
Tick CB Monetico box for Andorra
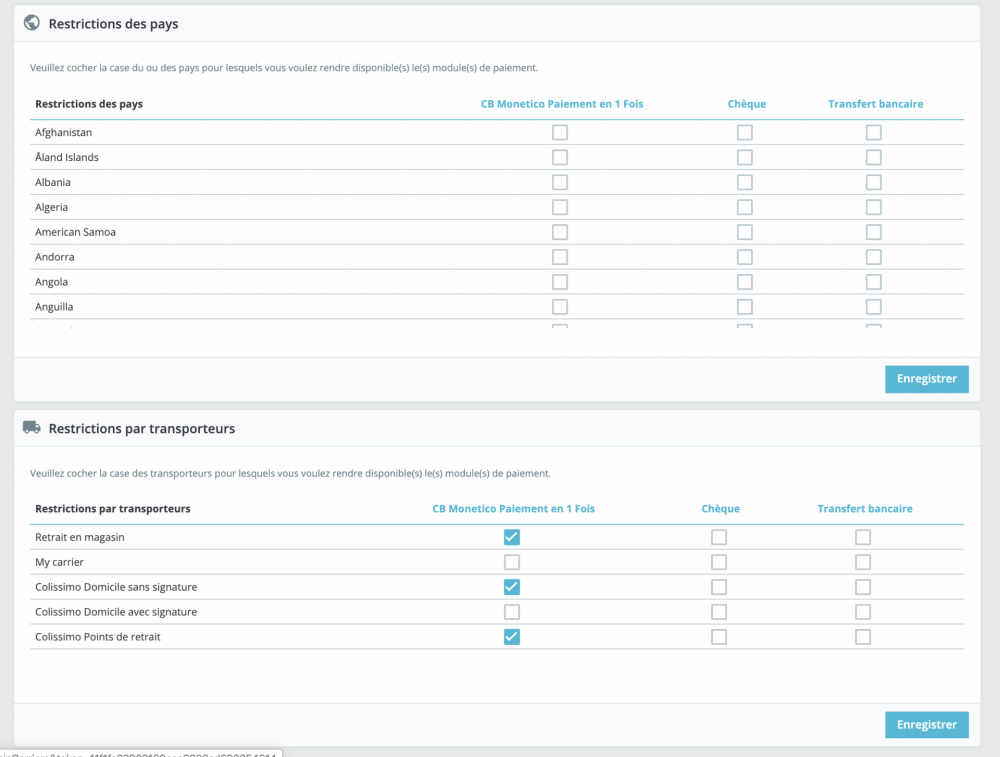coord(560,257)
